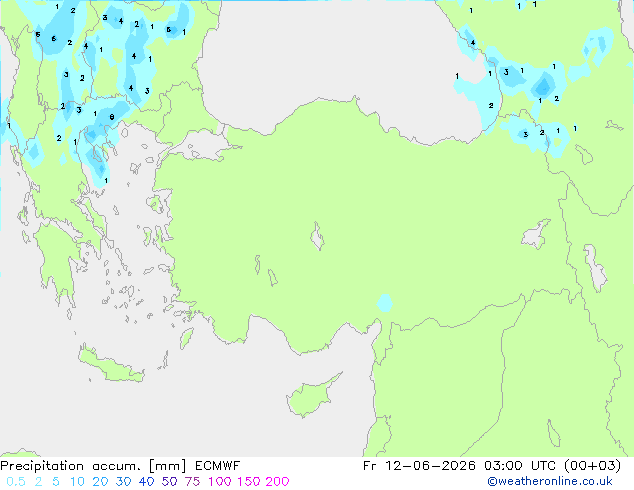Click the island of Crete on the map

110,365
